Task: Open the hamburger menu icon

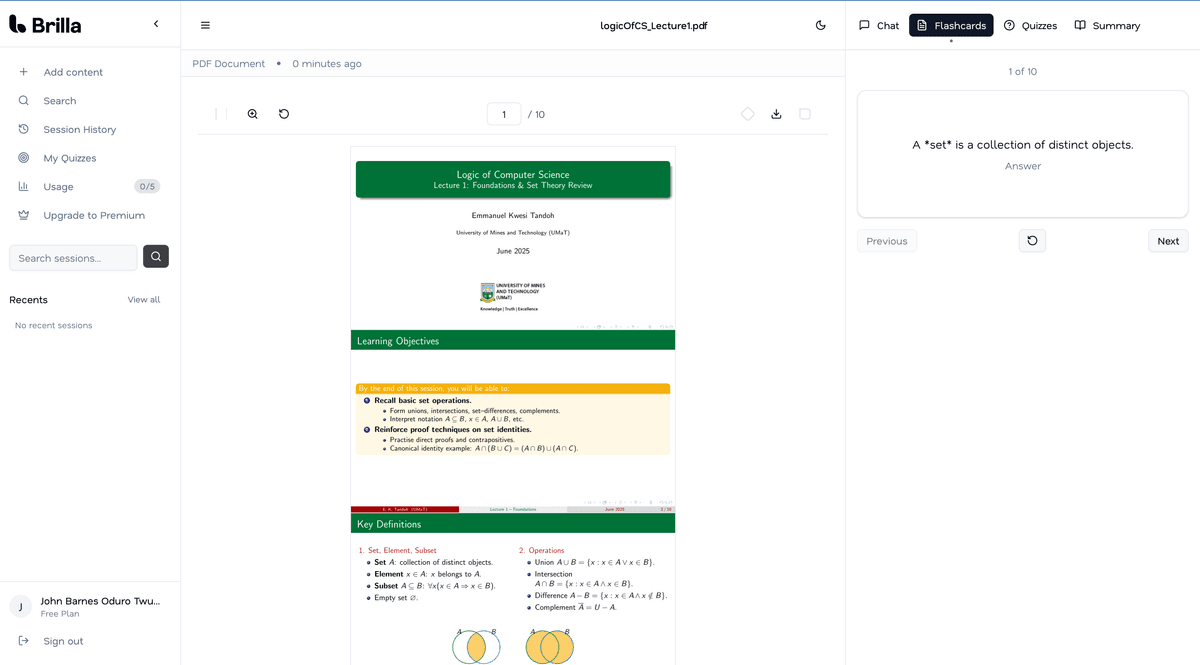Action: (x=205, y=26)
